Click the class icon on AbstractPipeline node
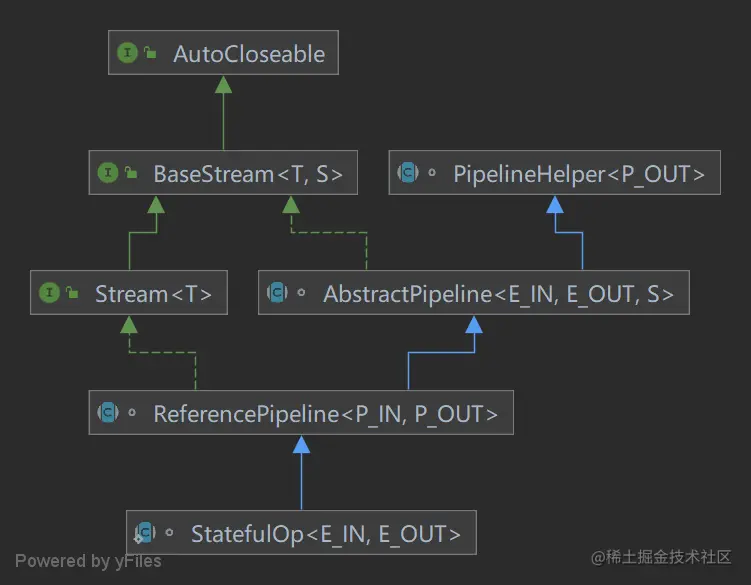The image size is (751, 585). (x=277, y=293)
